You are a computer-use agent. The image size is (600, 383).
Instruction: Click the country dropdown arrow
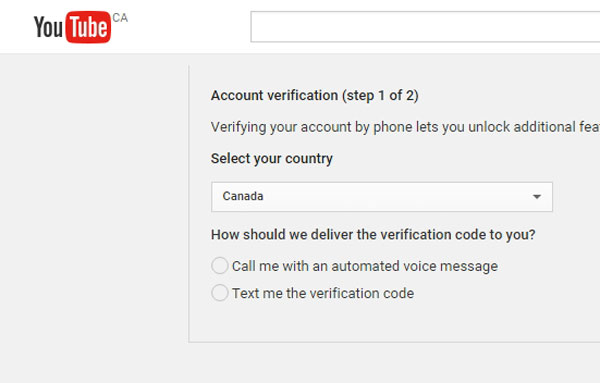[537, 197]
